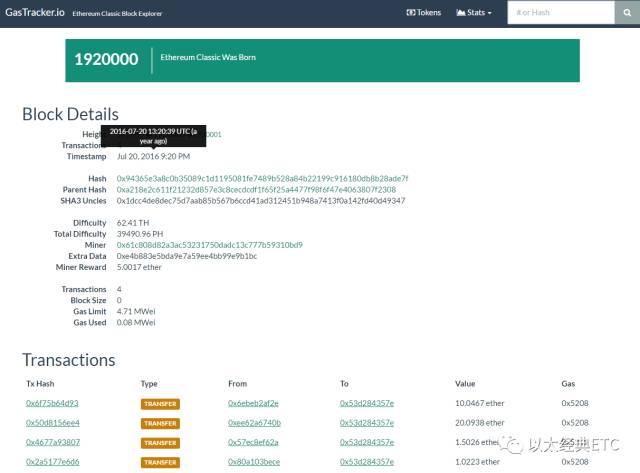Viewport: 640px width, 473px height.
Task: Select value '1.0223 ether'
Action: (x=477, y=462)
